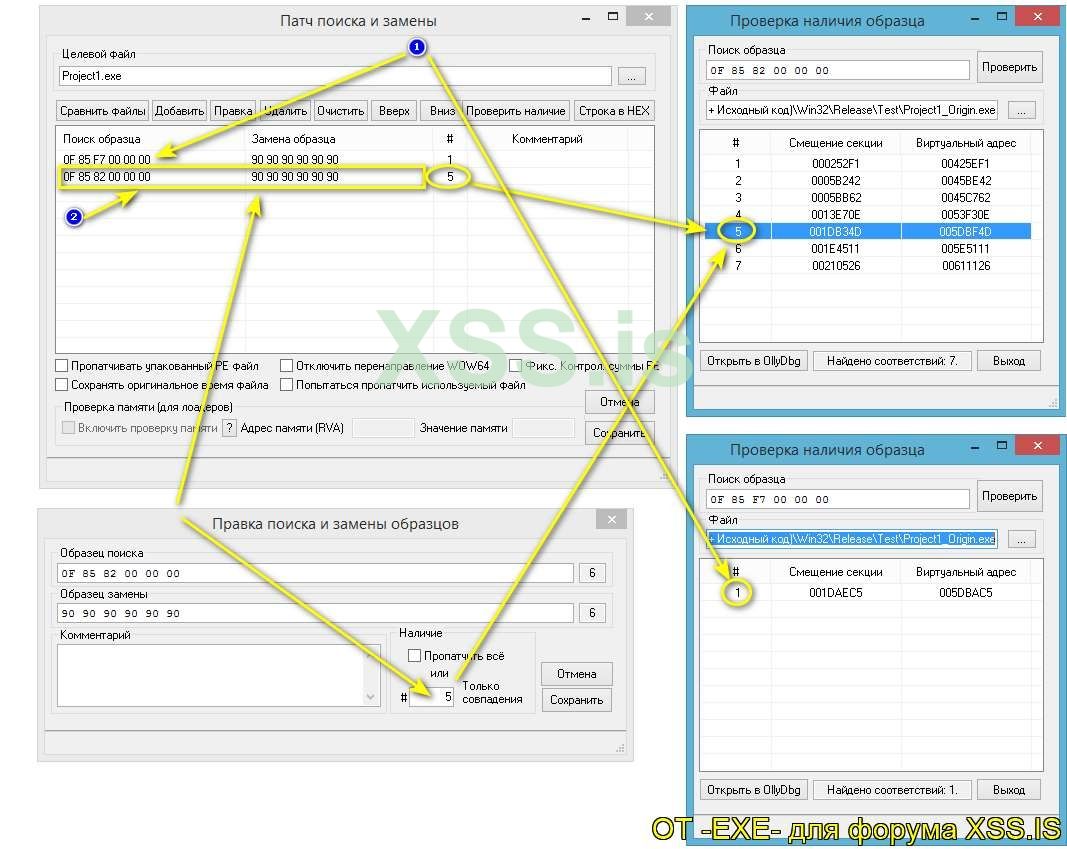
Task: Click Сохранить in the main patch window
Action: (619, 433)
